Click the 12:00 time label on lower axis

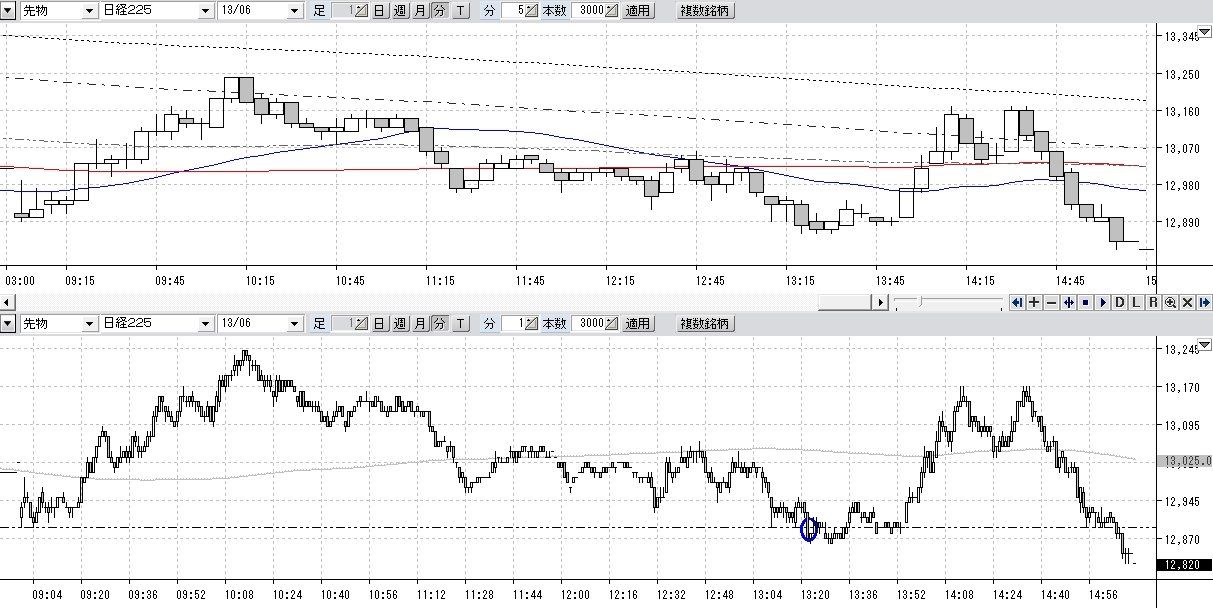(576, 594)
